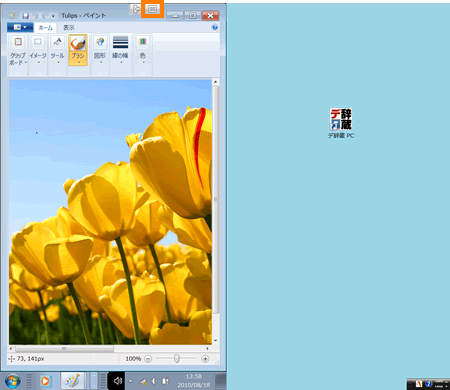Open the 線の幅 (line width) dropdown

(120, 50)
